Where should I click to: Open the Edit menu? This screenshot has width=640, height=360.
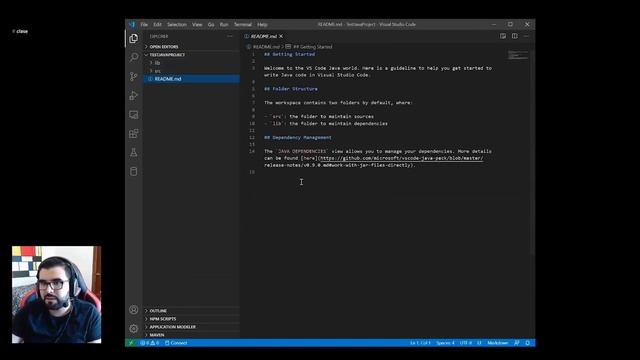pos(158,24)
